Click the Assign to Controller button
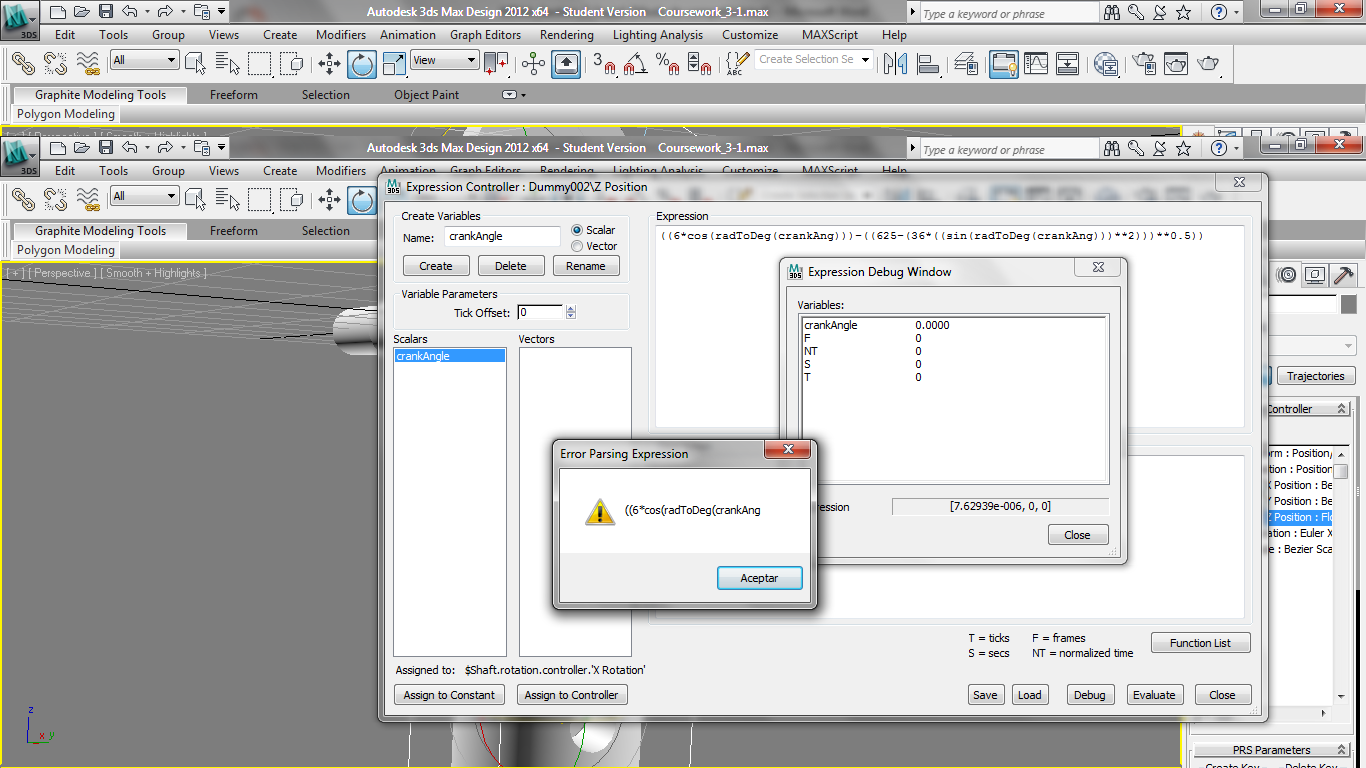This screenshot has height=768, width=1366. pos(571,695)
